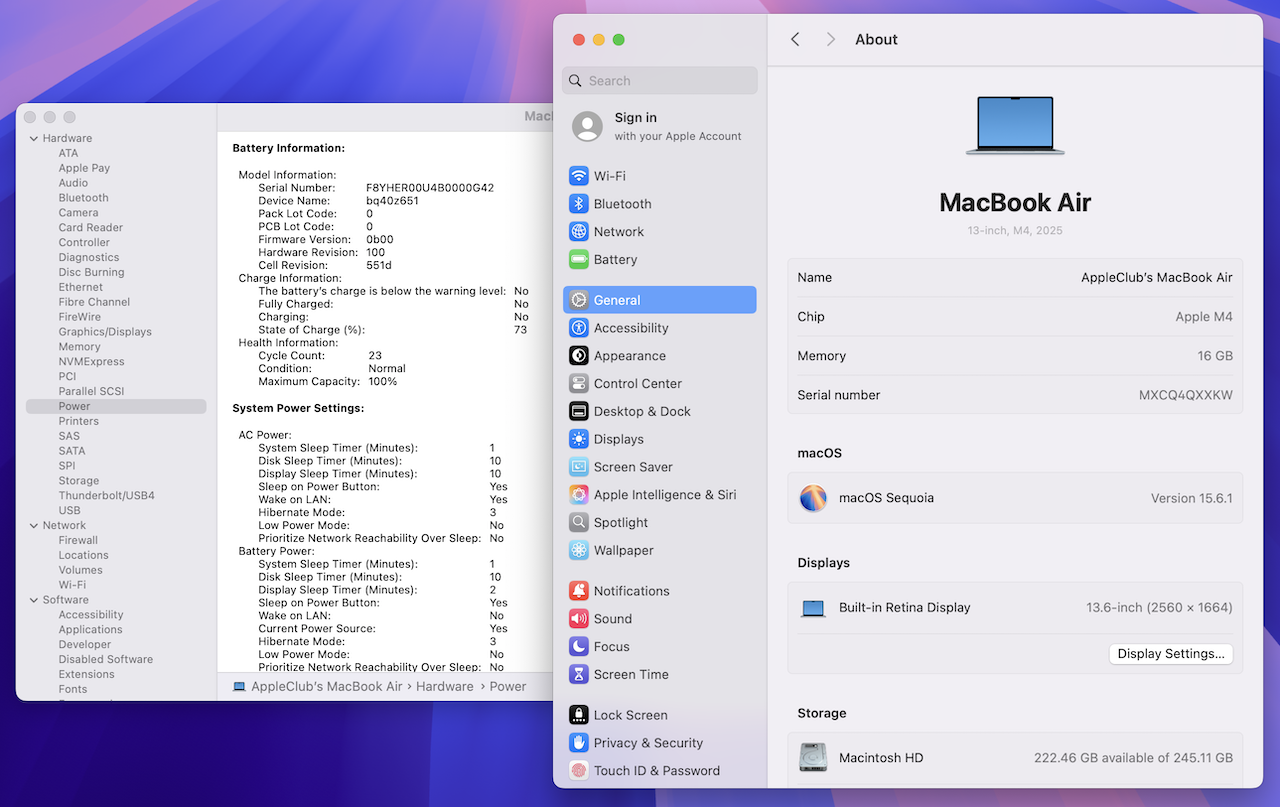
Task: Select Locations under Network
Action: 83,556
